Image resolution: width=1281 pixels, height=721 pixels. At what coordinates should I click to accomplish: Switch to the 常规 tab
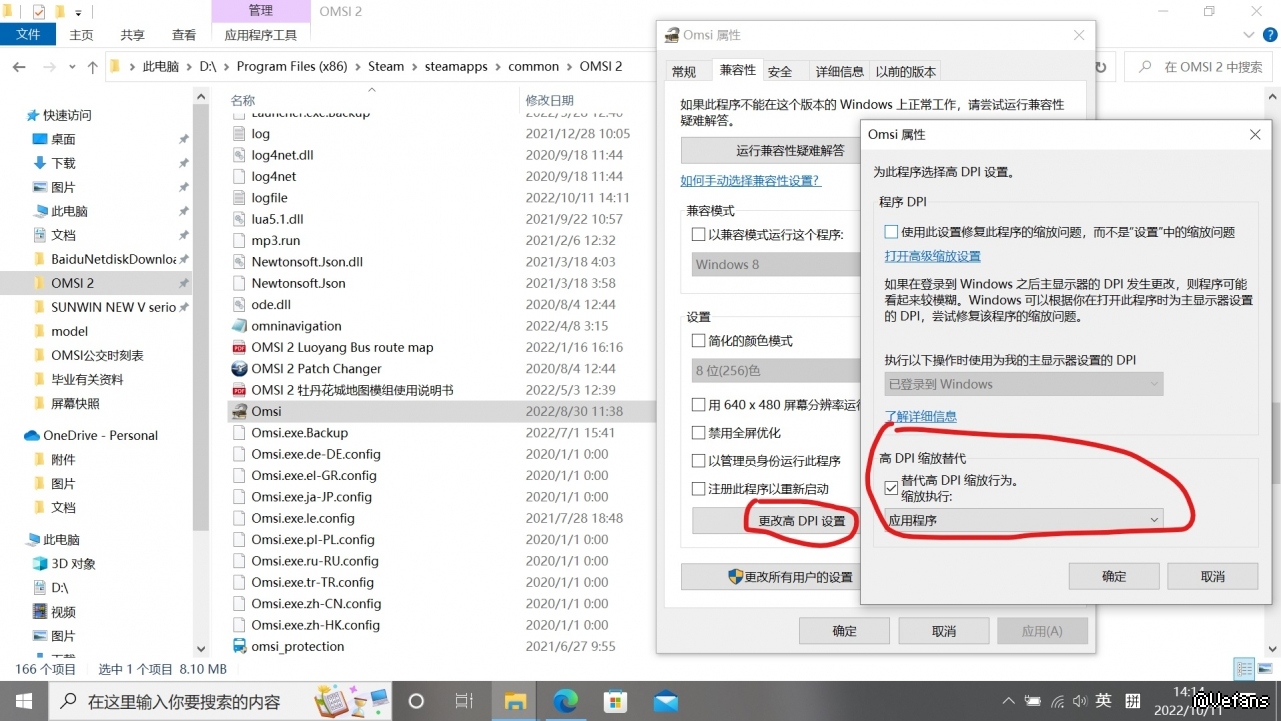684,72
